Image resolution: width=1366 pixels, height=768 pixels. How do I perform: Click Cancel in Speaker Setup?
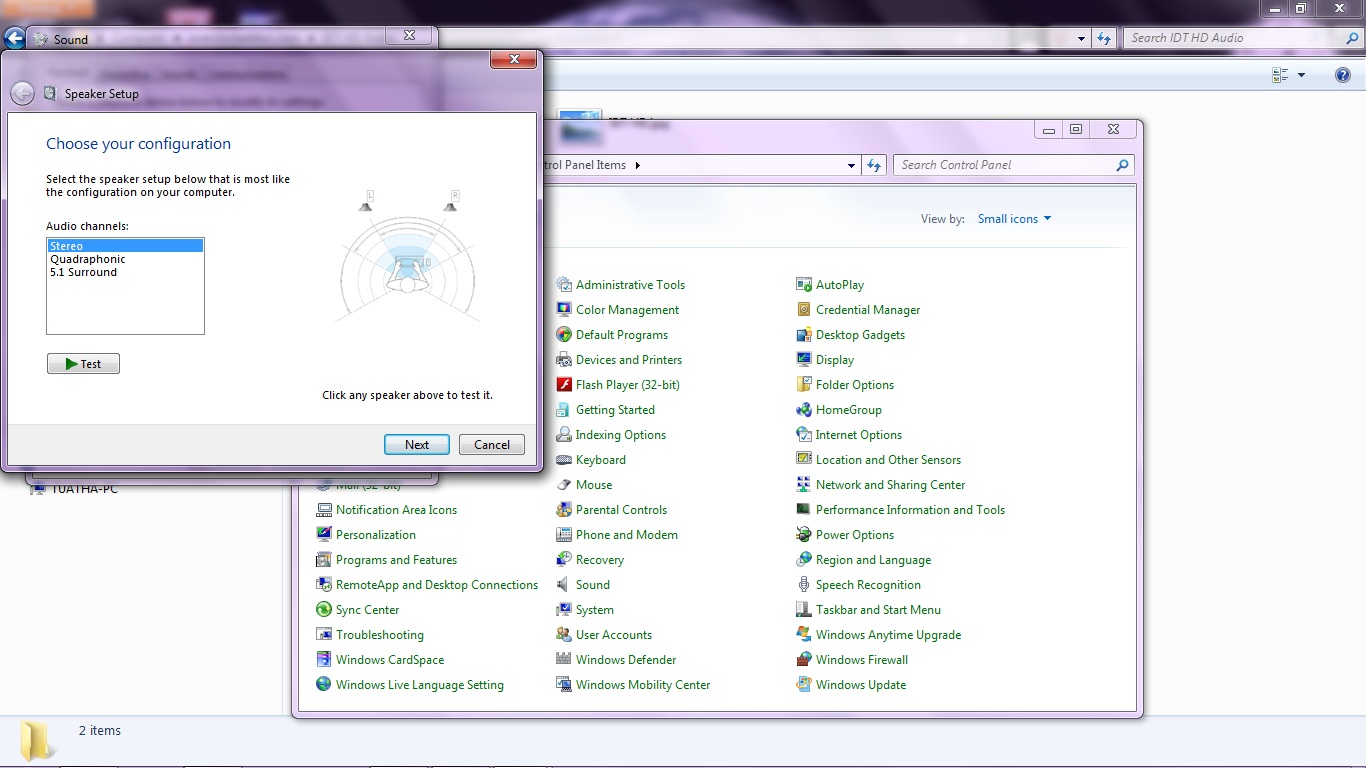(x=492, y=445)
